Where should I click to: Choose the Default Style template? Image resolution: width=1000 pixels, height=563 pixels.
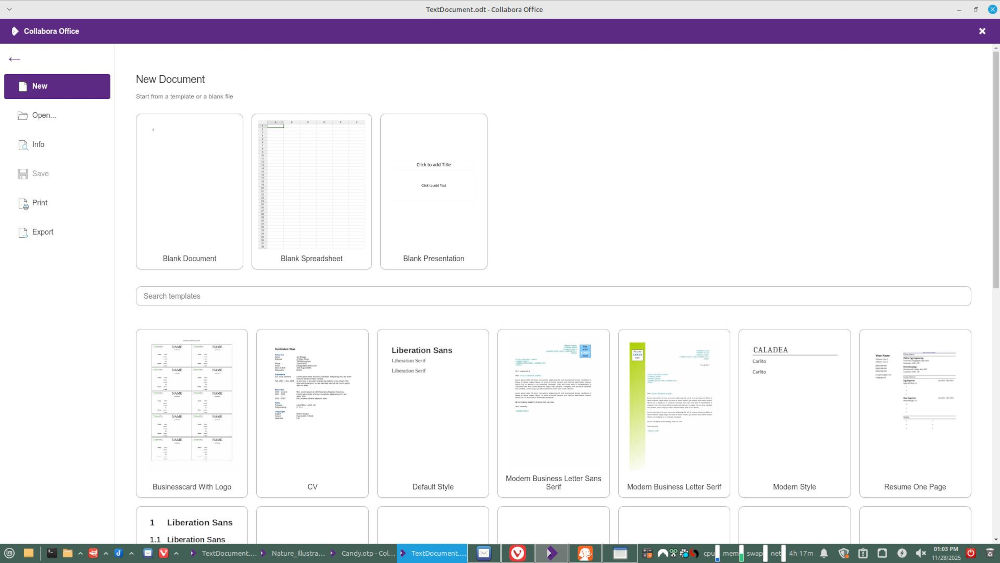point(432,412)
